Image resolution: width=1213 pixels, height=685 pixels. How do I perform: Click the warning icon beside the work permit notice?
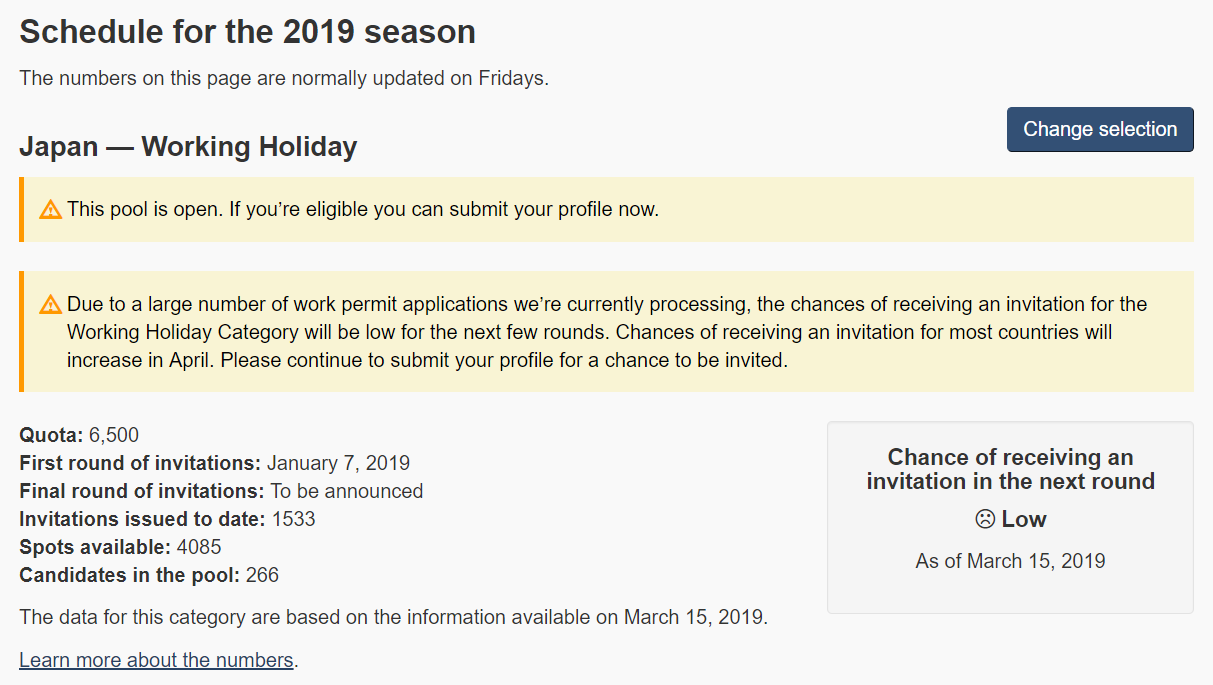tap(50, 304)
